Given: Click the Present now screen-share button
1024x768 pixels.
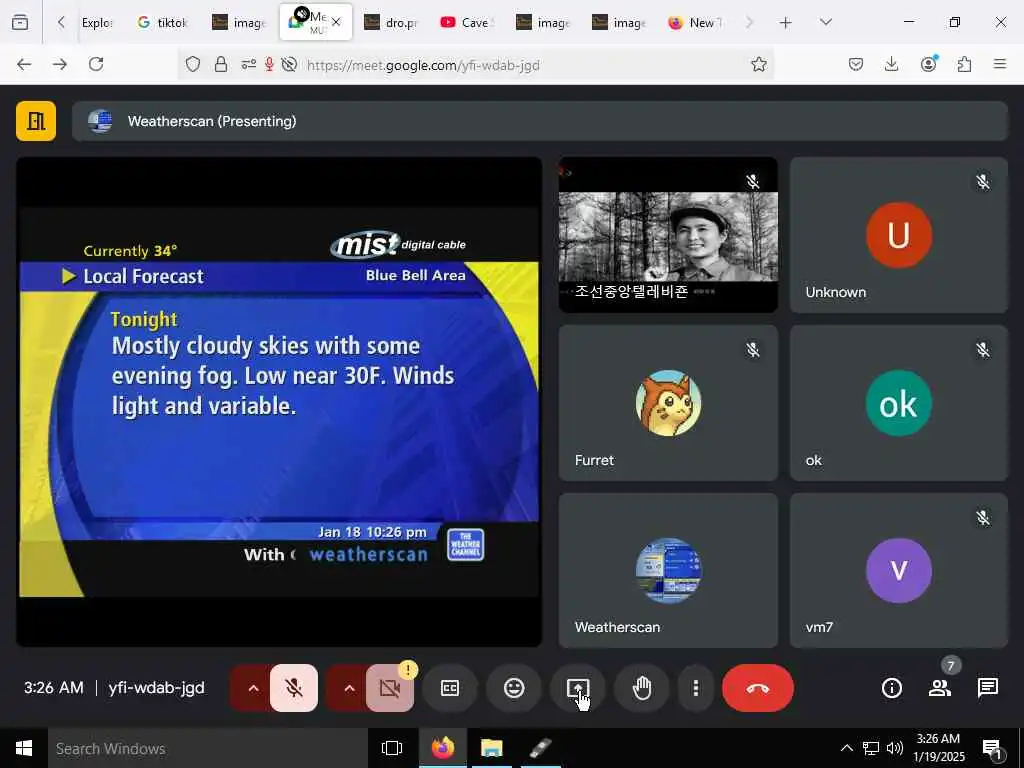Looking at the screenshot, I should pos(578,688).
